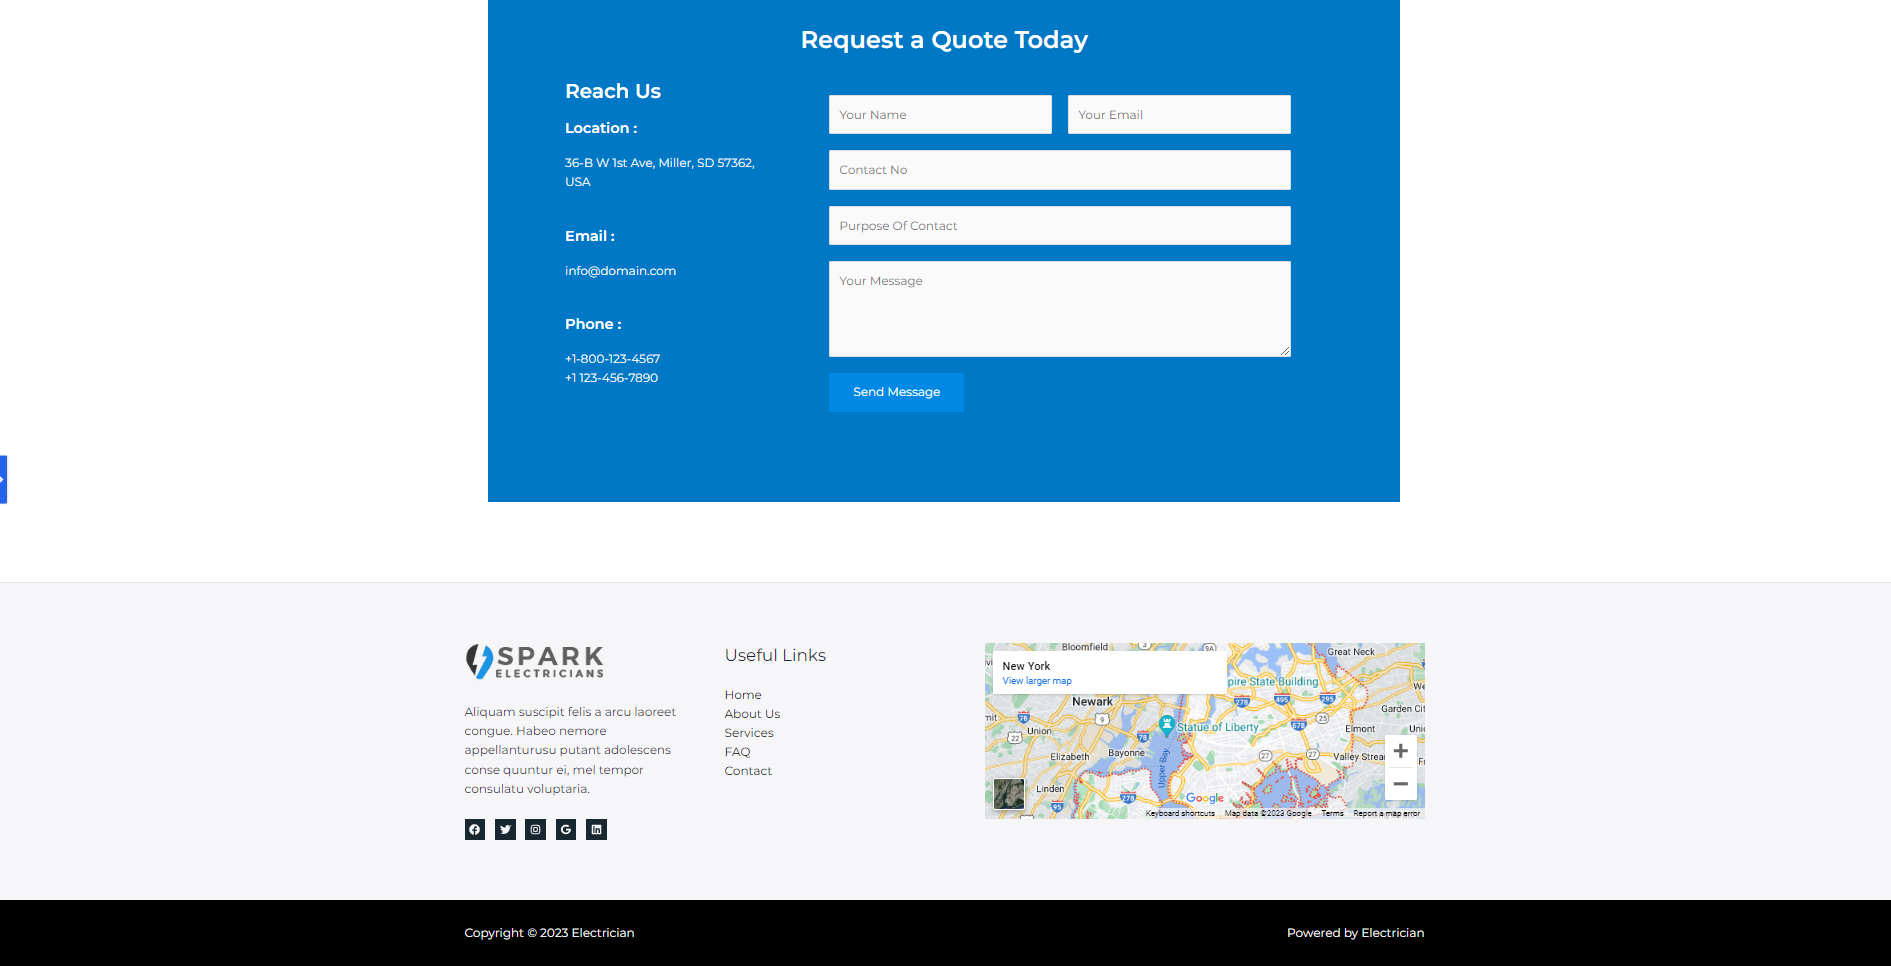1891x966 pixels.
Task: Go to Home in Useful Links
Action: [x=743, y=695]
